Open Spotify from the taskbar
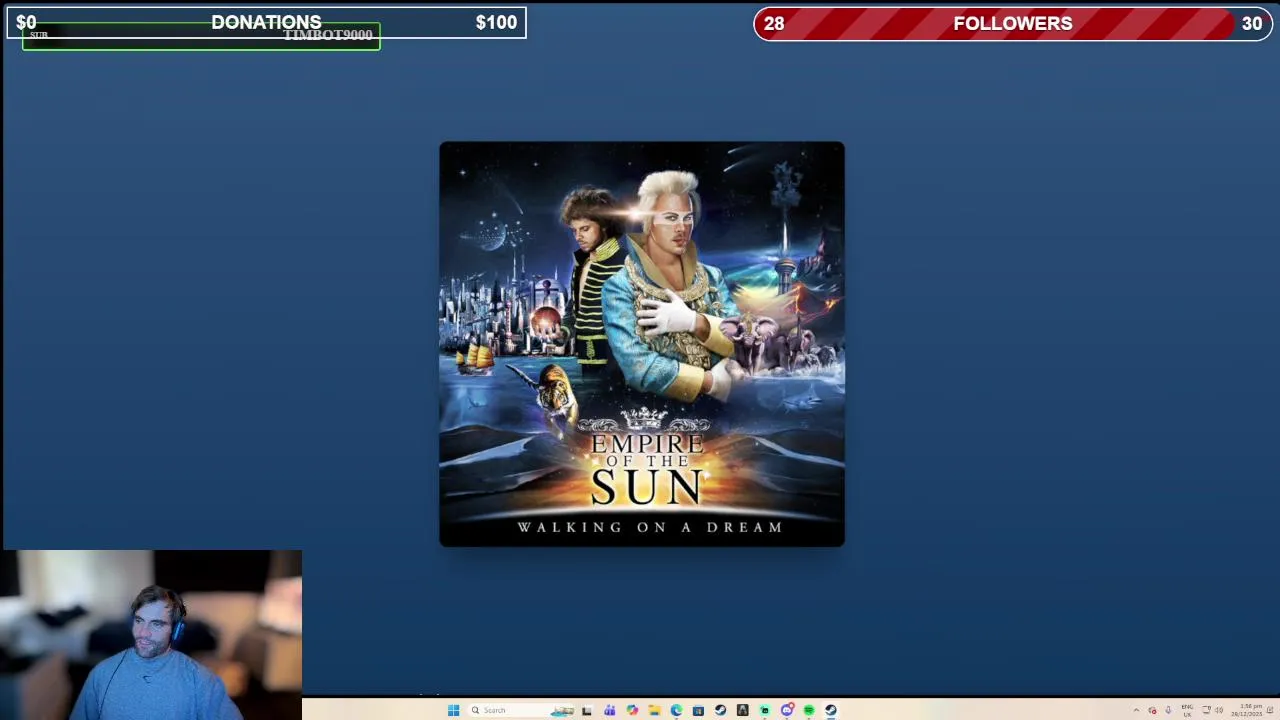 809,710
